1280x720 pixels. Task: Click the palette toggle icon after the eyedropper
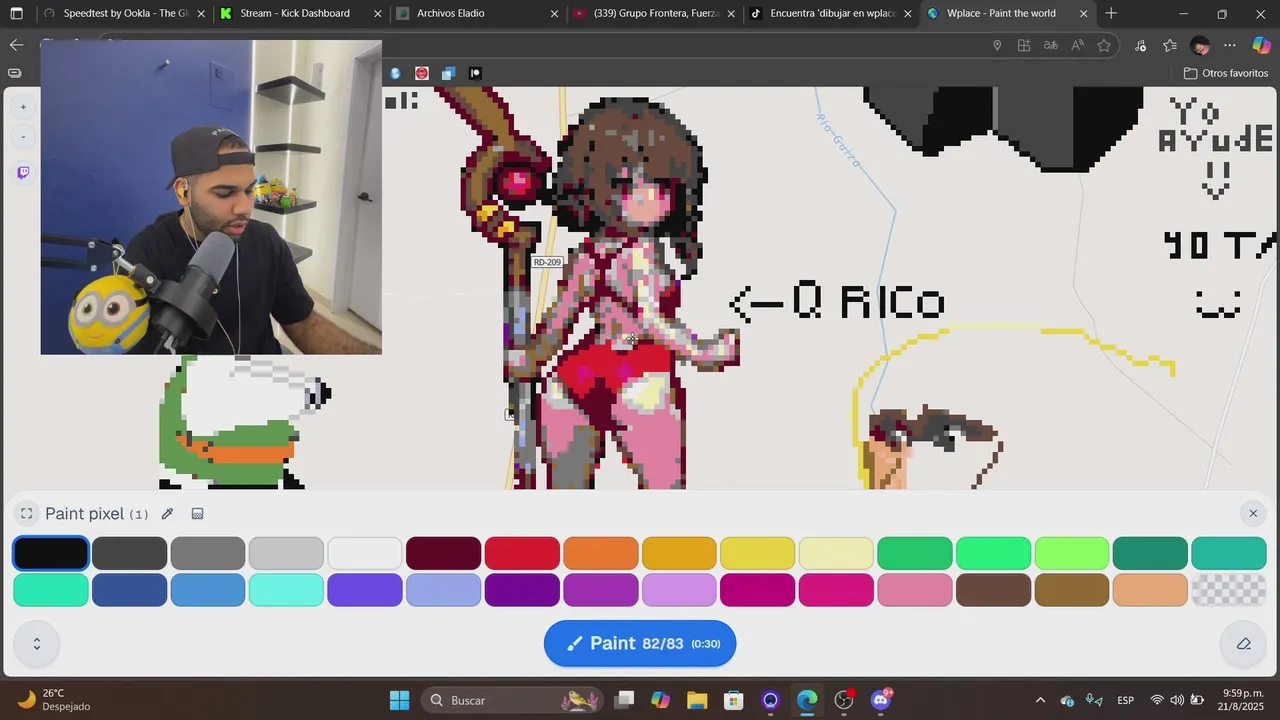pyautogui.click(x=197, y=514)
